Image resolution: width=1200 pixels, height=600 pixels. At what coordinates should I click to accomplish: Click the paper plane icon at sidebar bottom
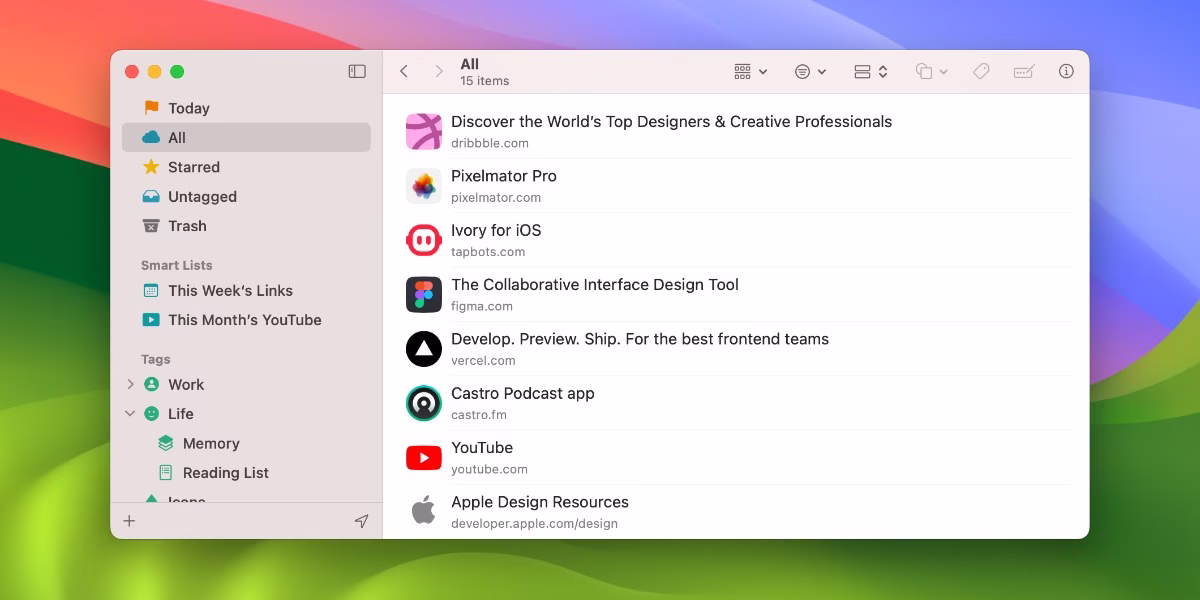point(361,521)
